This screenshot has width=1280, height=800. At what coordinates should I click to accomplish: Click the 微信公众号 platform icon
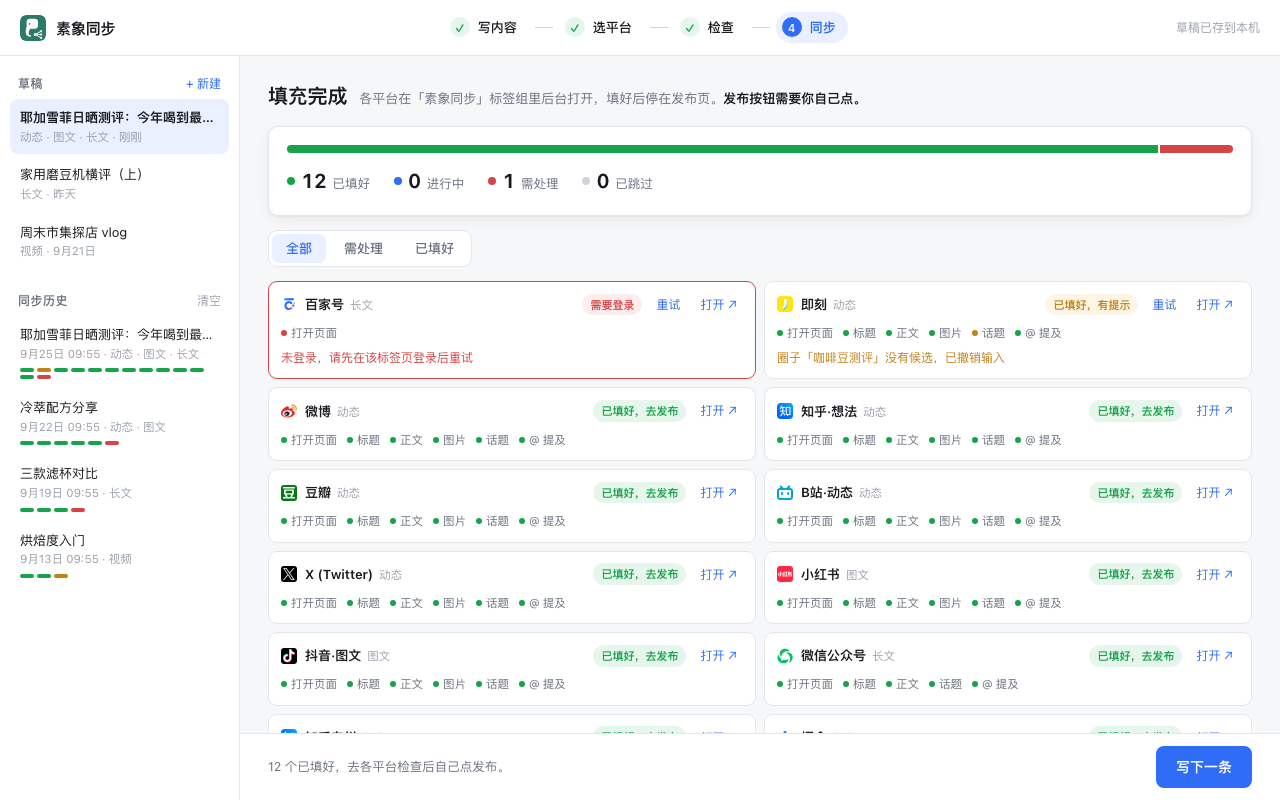785,656
